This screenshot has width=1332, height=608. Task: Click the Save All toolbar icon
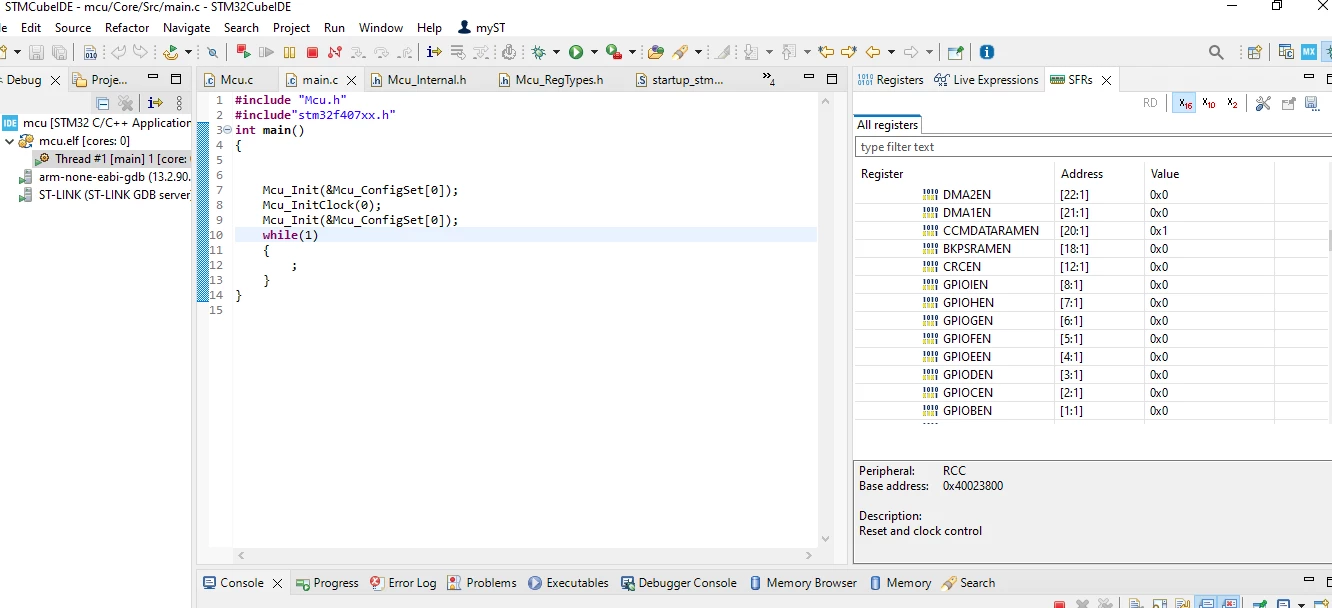pos(59,52)
